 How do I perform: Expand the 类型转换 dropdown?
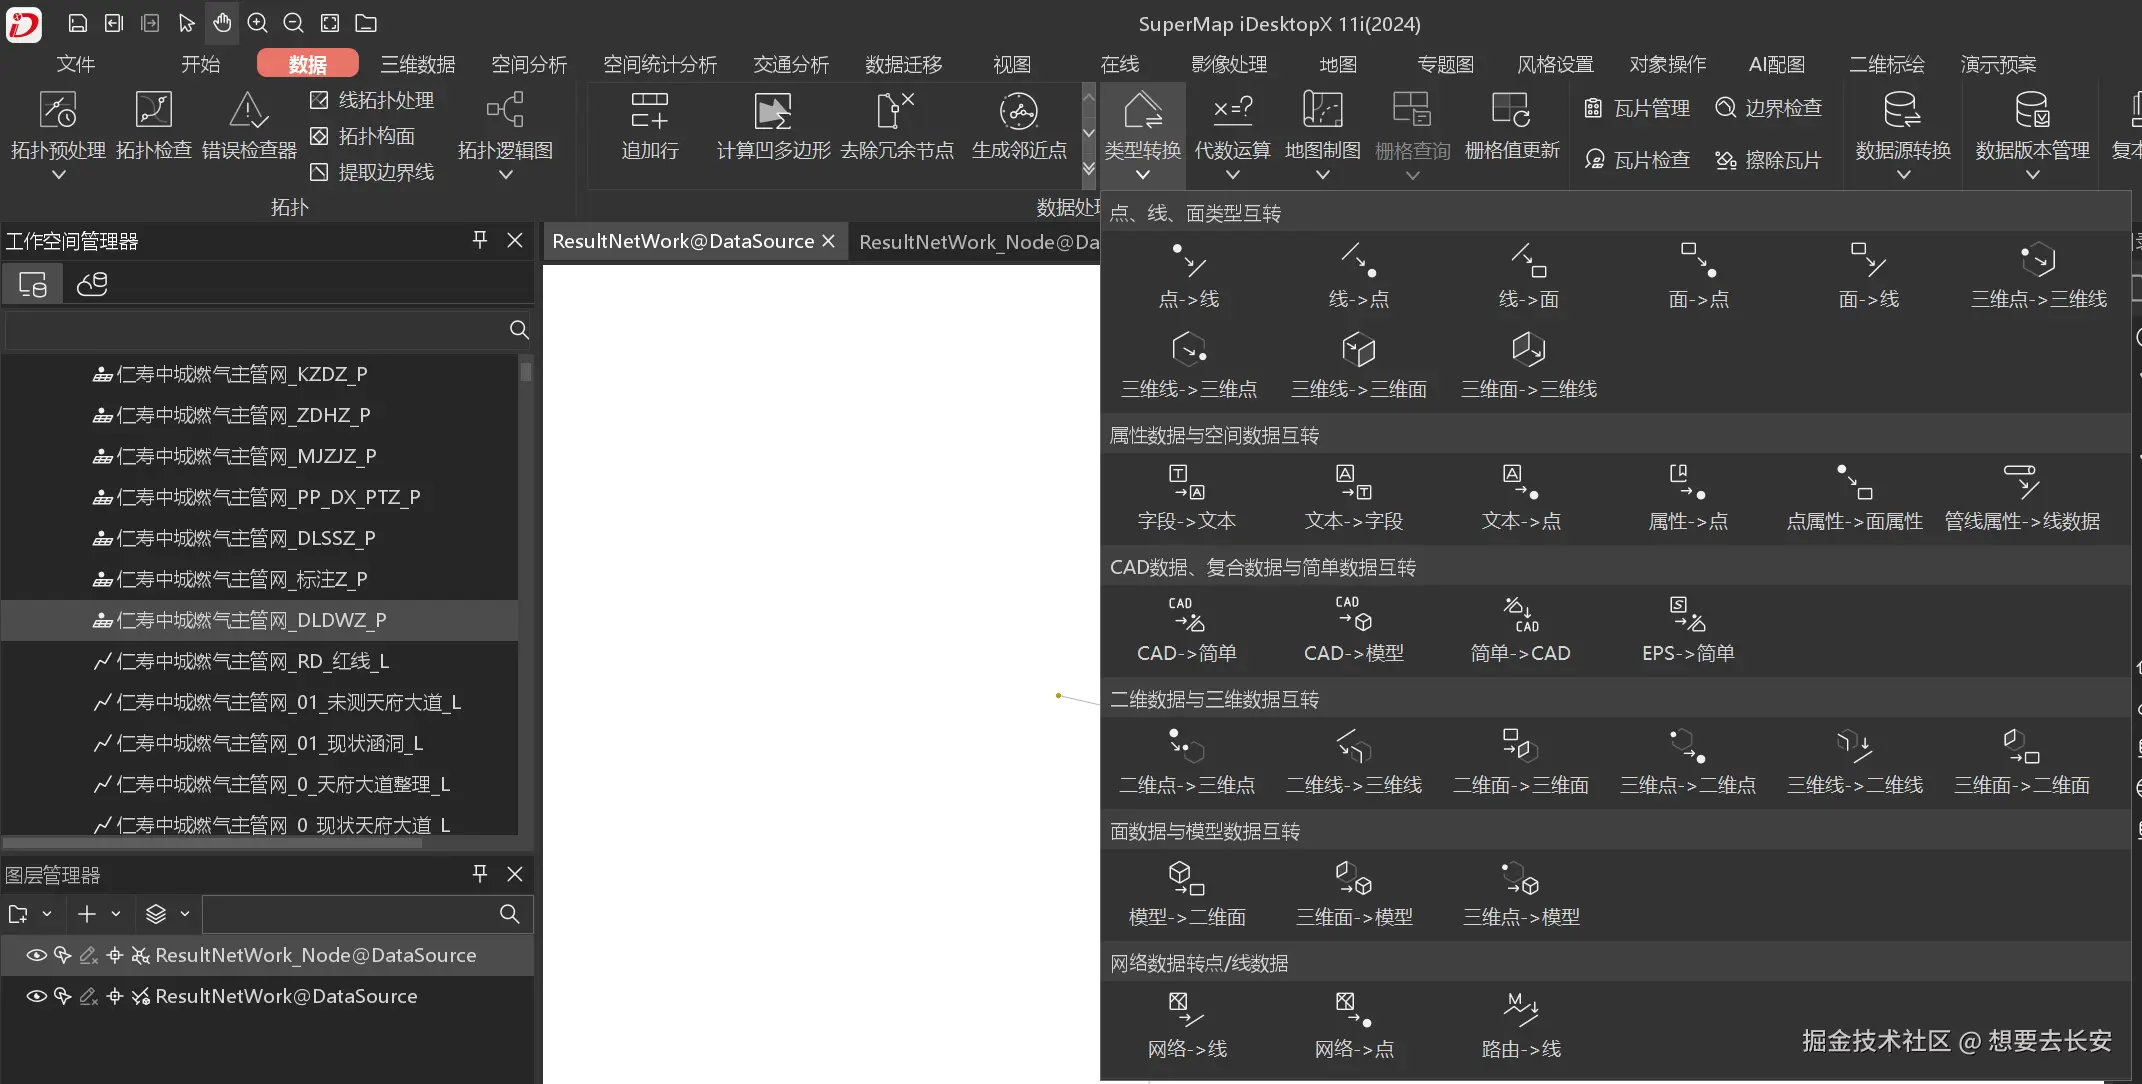(x=1142, y=175)
